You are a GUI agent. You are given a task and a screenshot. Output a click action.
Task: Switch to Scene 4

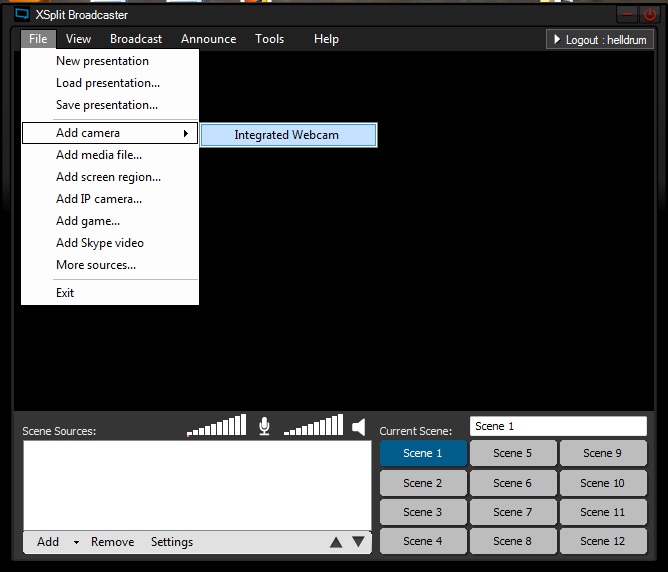coord(423,541)
